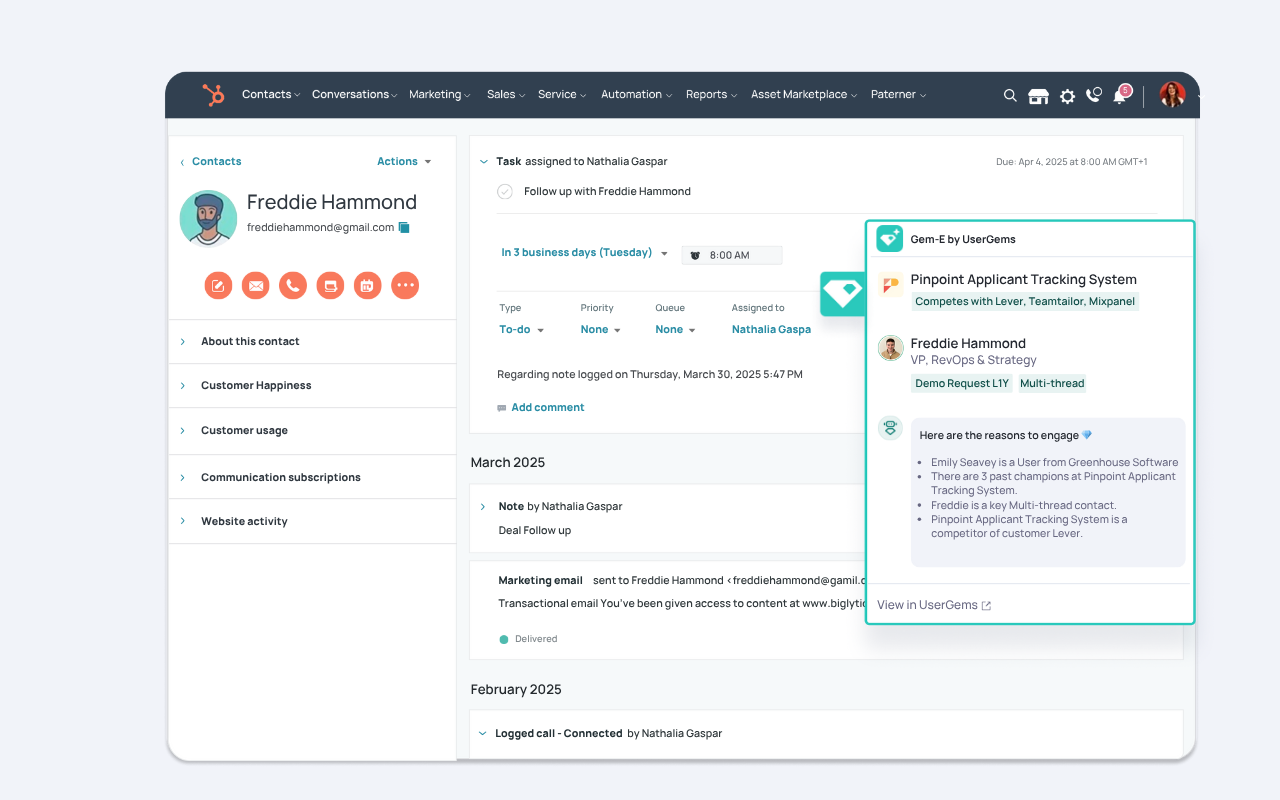Click the View in UserGems link
The width and height of the screenshot is (1280, 800).
(933, 605)
